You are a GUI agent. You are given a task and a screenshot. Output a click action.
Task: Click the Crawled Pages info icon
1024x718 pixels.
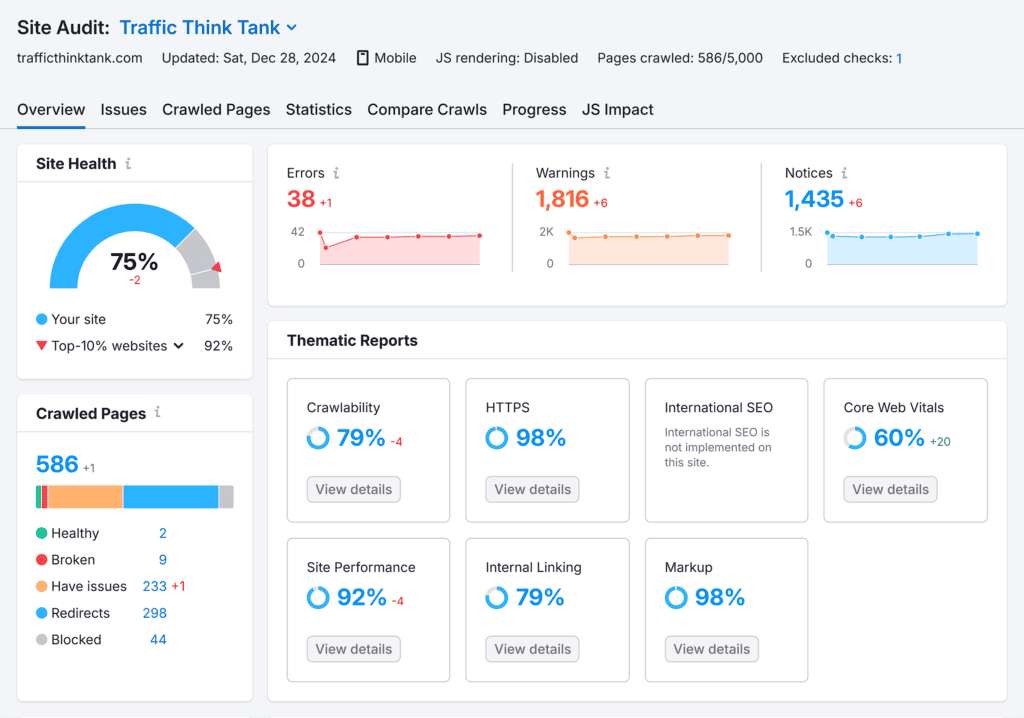(157, 413)
